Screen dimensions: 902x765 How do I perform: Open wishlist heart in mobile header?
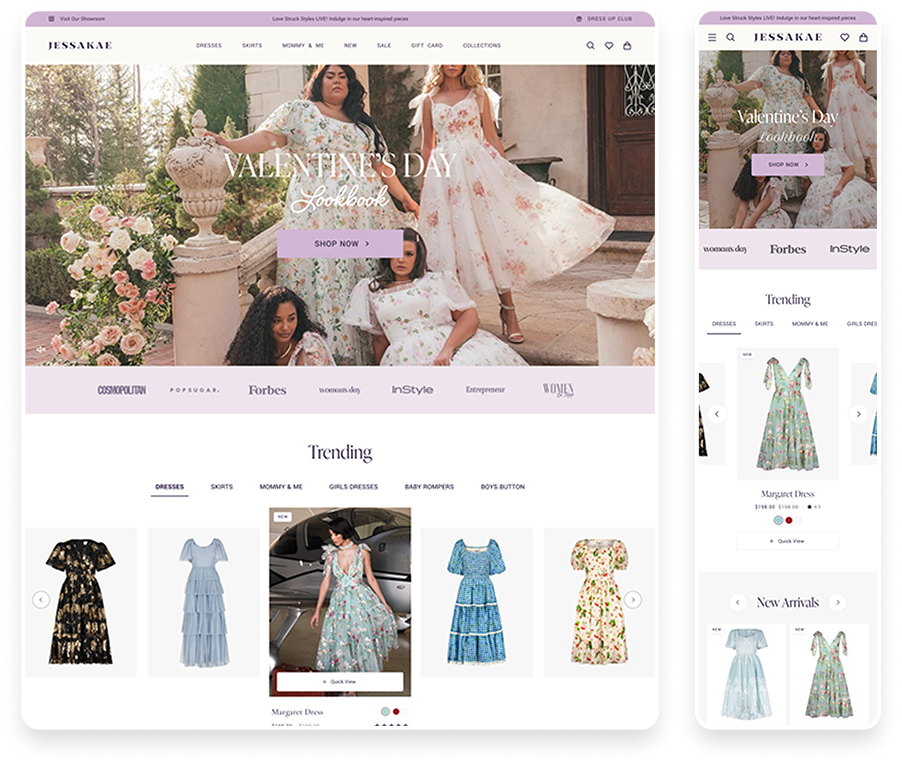(x=845, y=37)
